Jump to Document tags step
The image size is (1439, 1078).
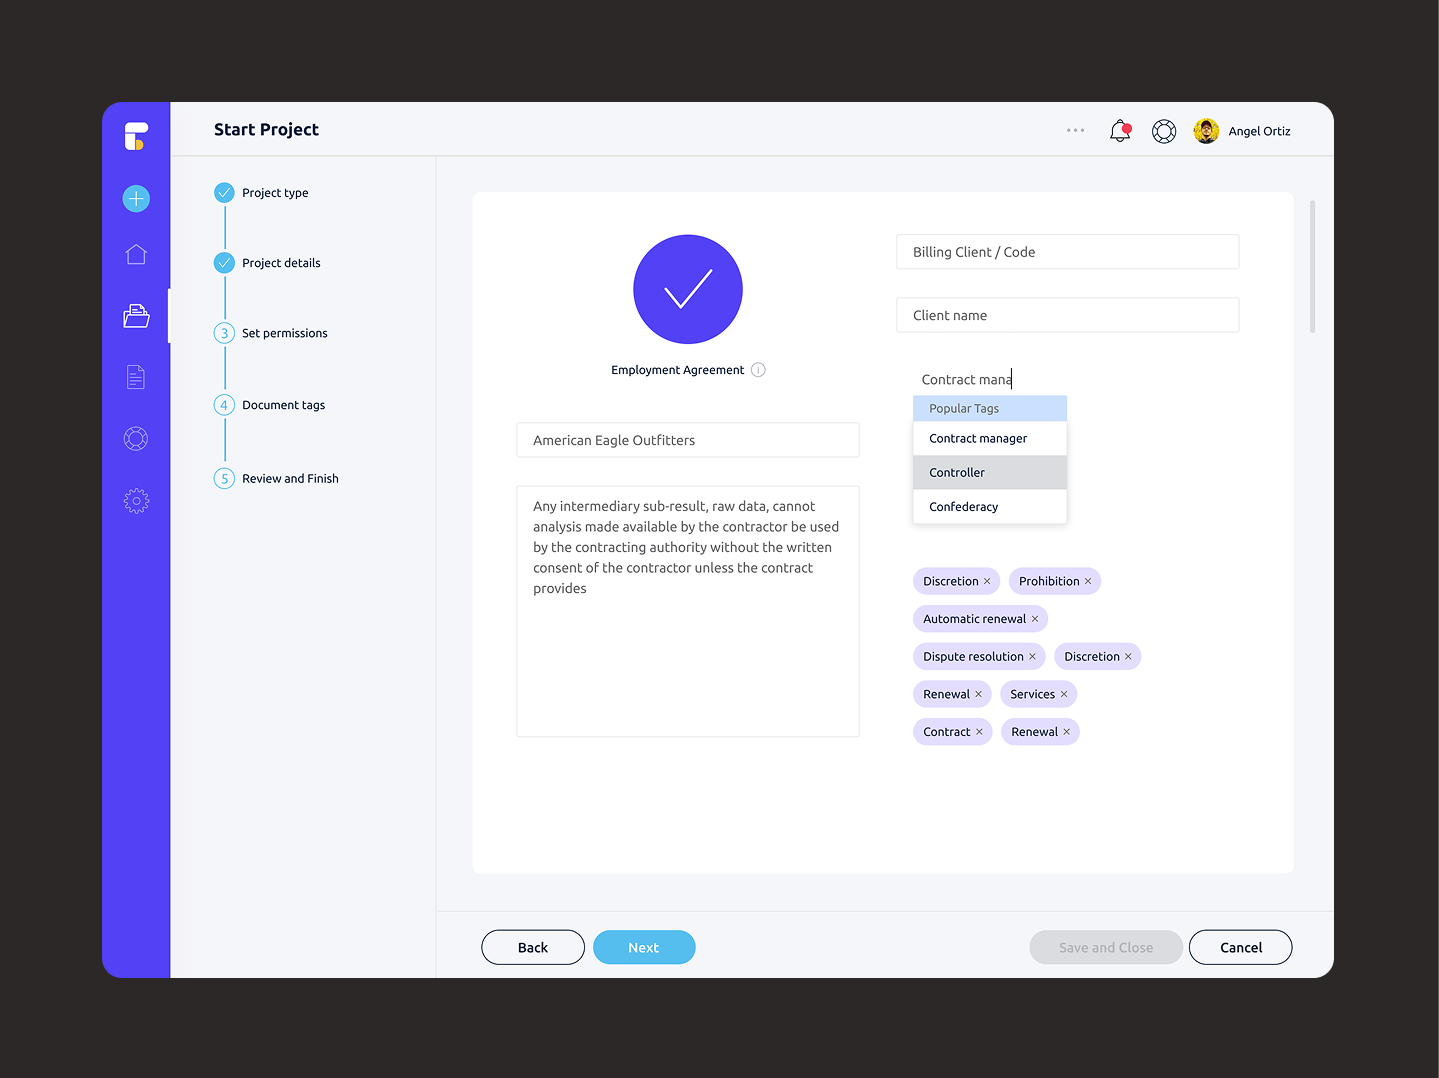(x=283, y=406)
